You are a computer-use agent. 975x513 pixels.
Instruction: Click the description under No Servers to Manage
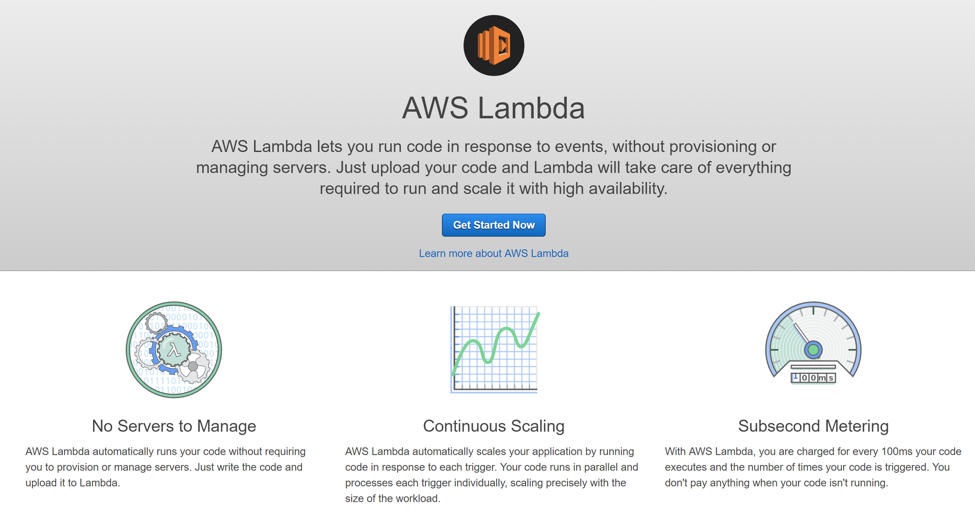[x=166, y=467]
